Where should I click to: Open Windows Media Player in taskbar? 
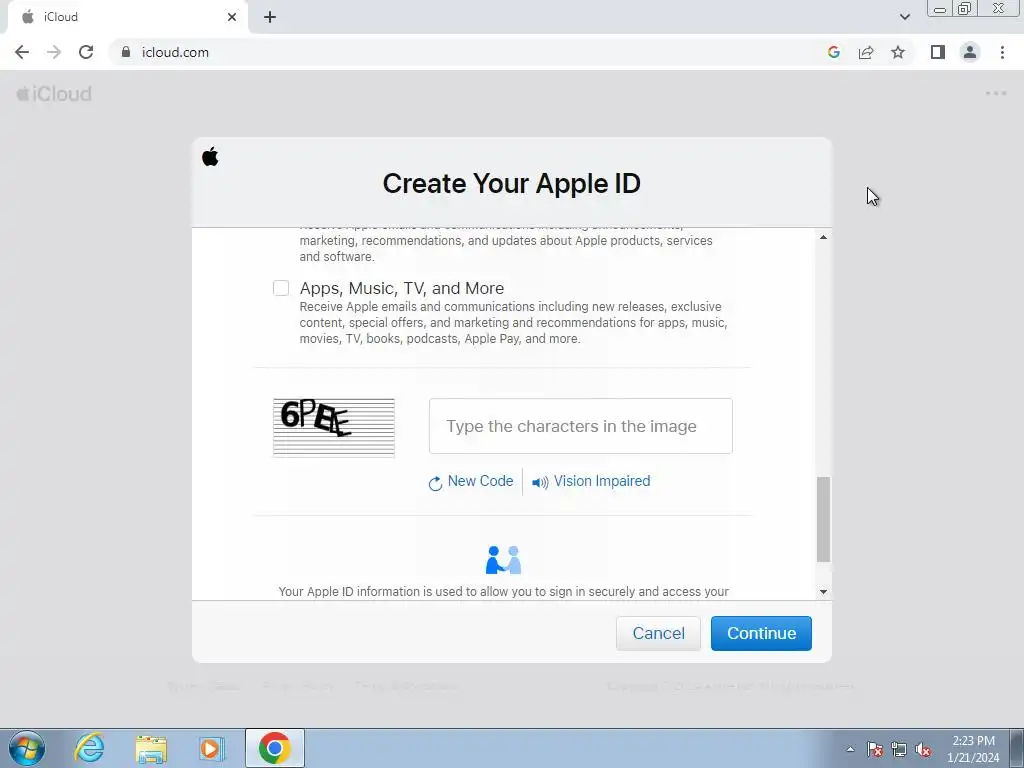click(211, 748)
